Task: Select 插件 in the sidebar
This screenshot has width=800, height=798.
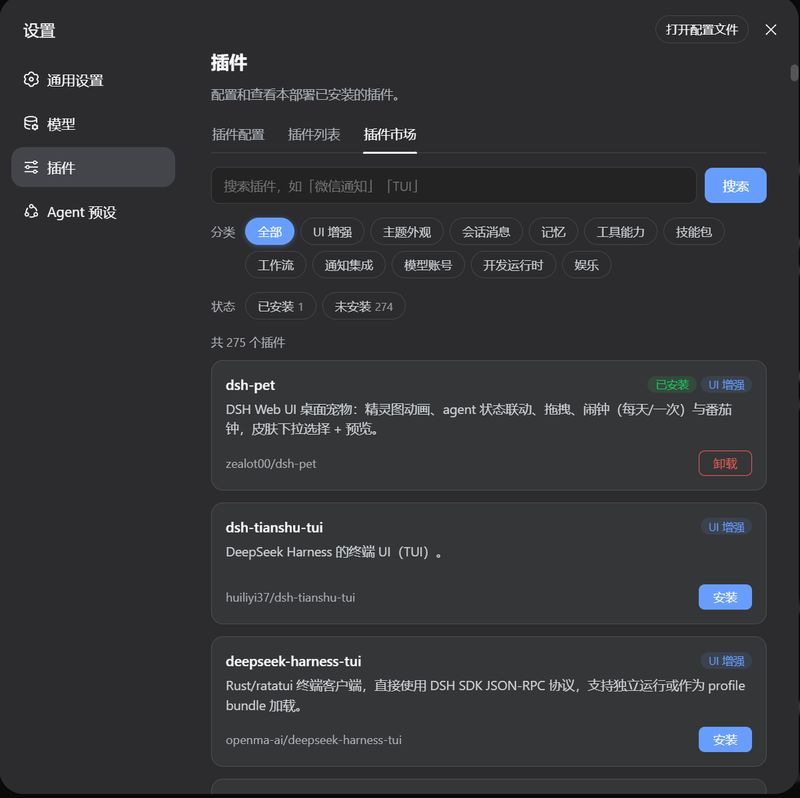Action: tap(93, 167)
